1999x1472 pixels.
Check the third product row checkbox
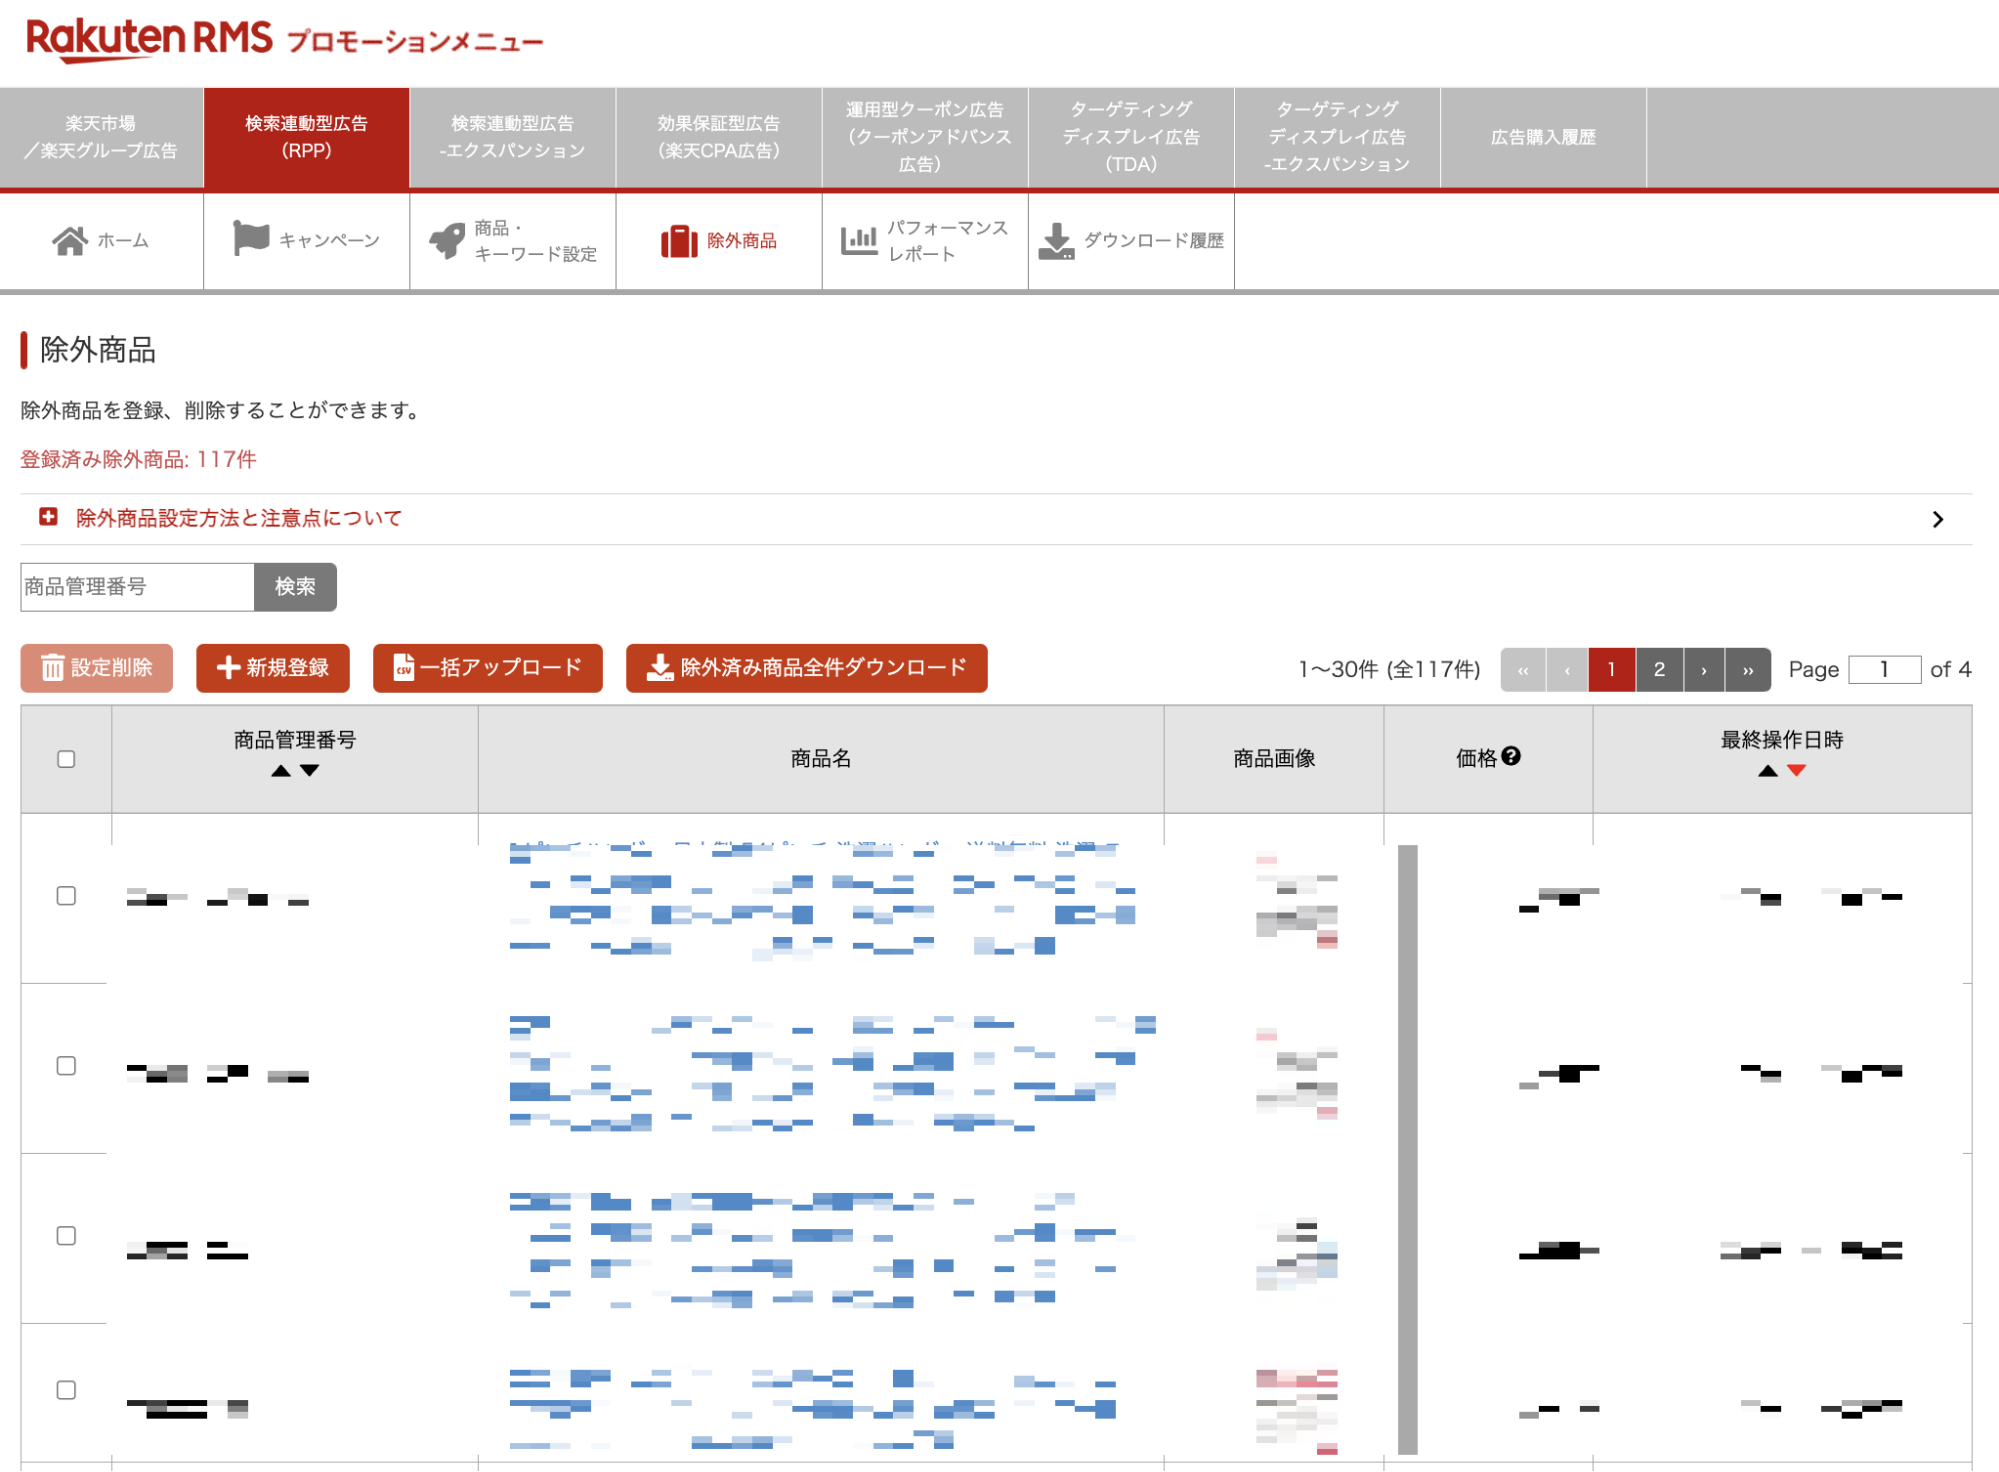(x=66, y=1236)
